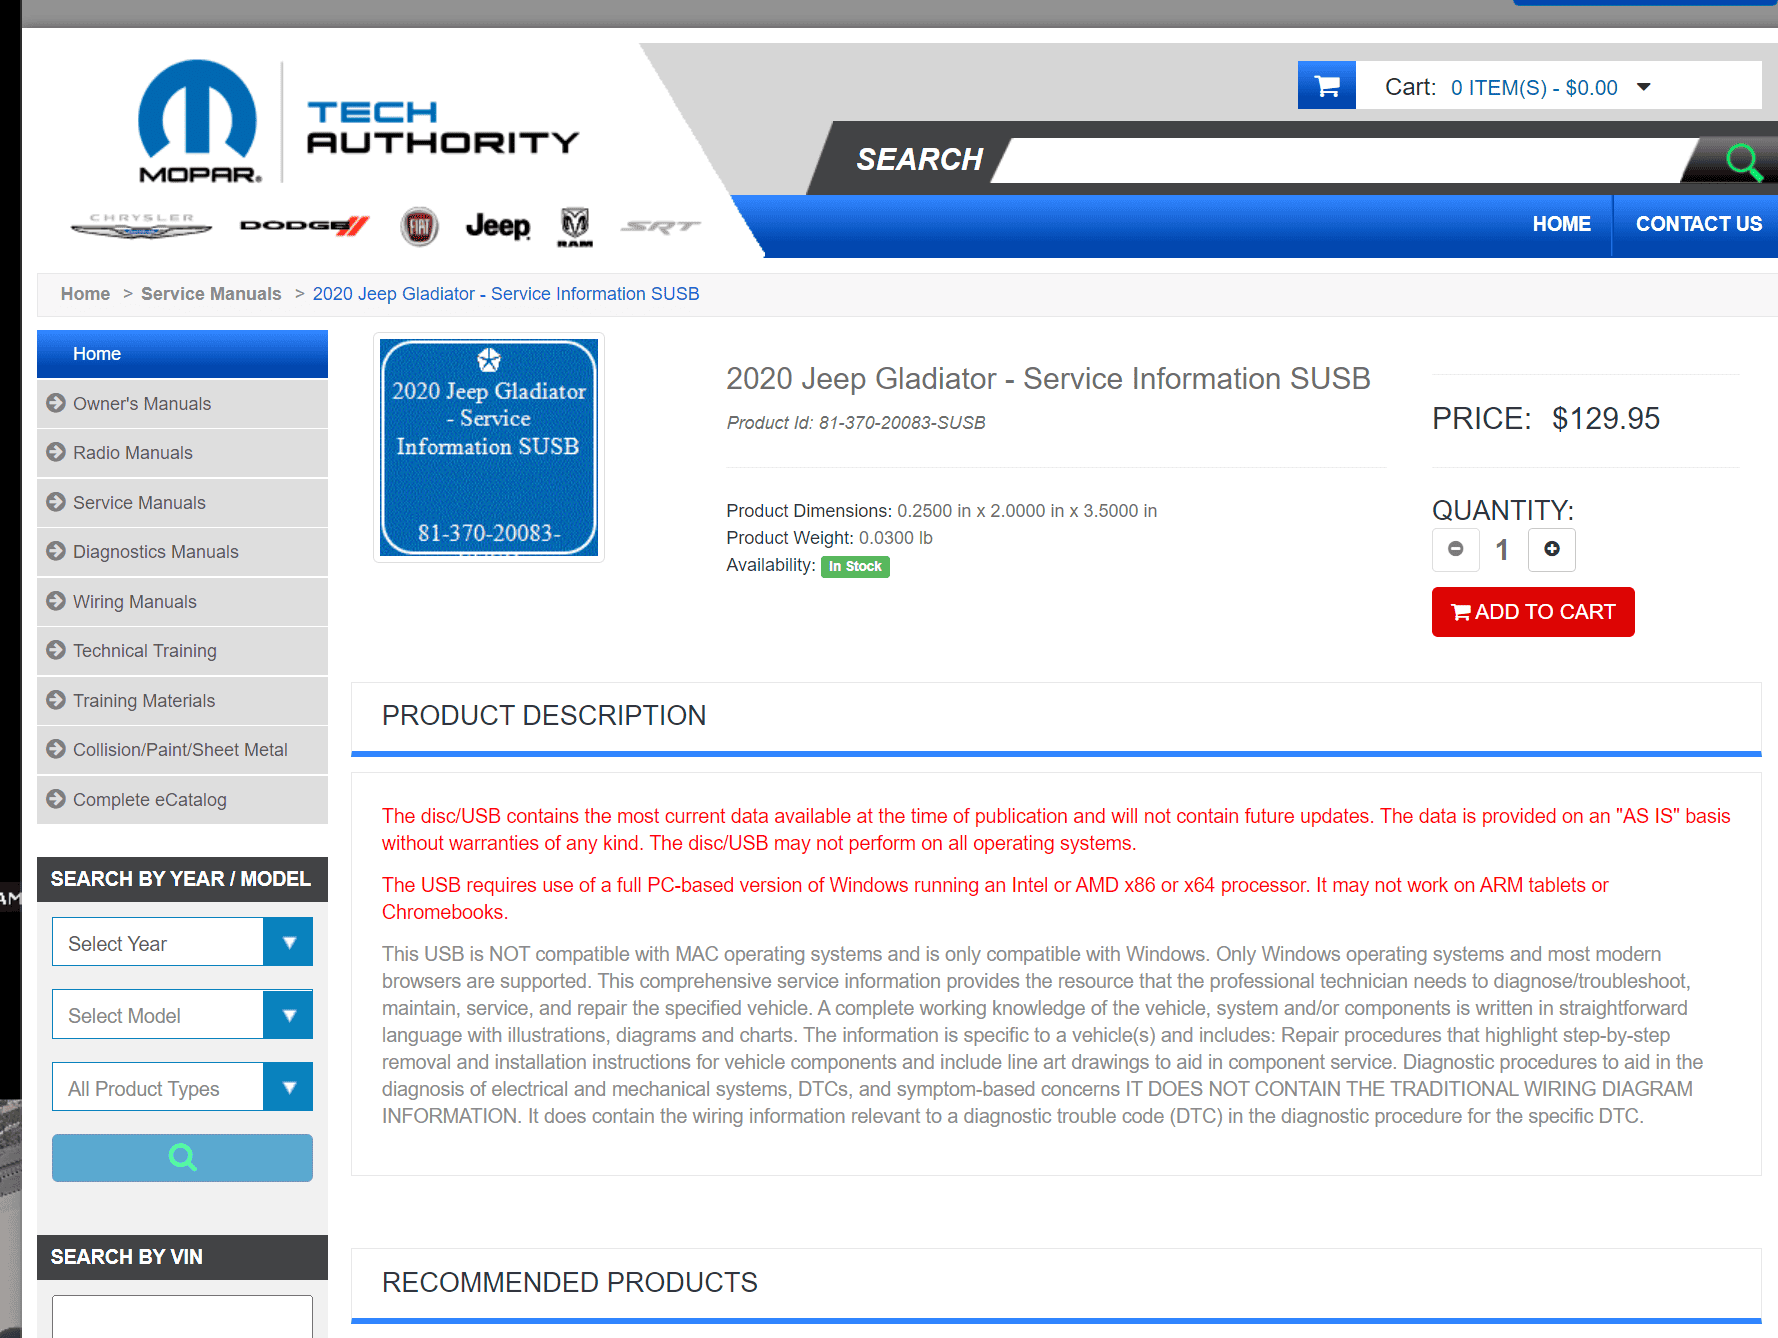Screen dimensions: 1778x1338
Task: Open Complete eCatalog category
Action: (182, 800)
